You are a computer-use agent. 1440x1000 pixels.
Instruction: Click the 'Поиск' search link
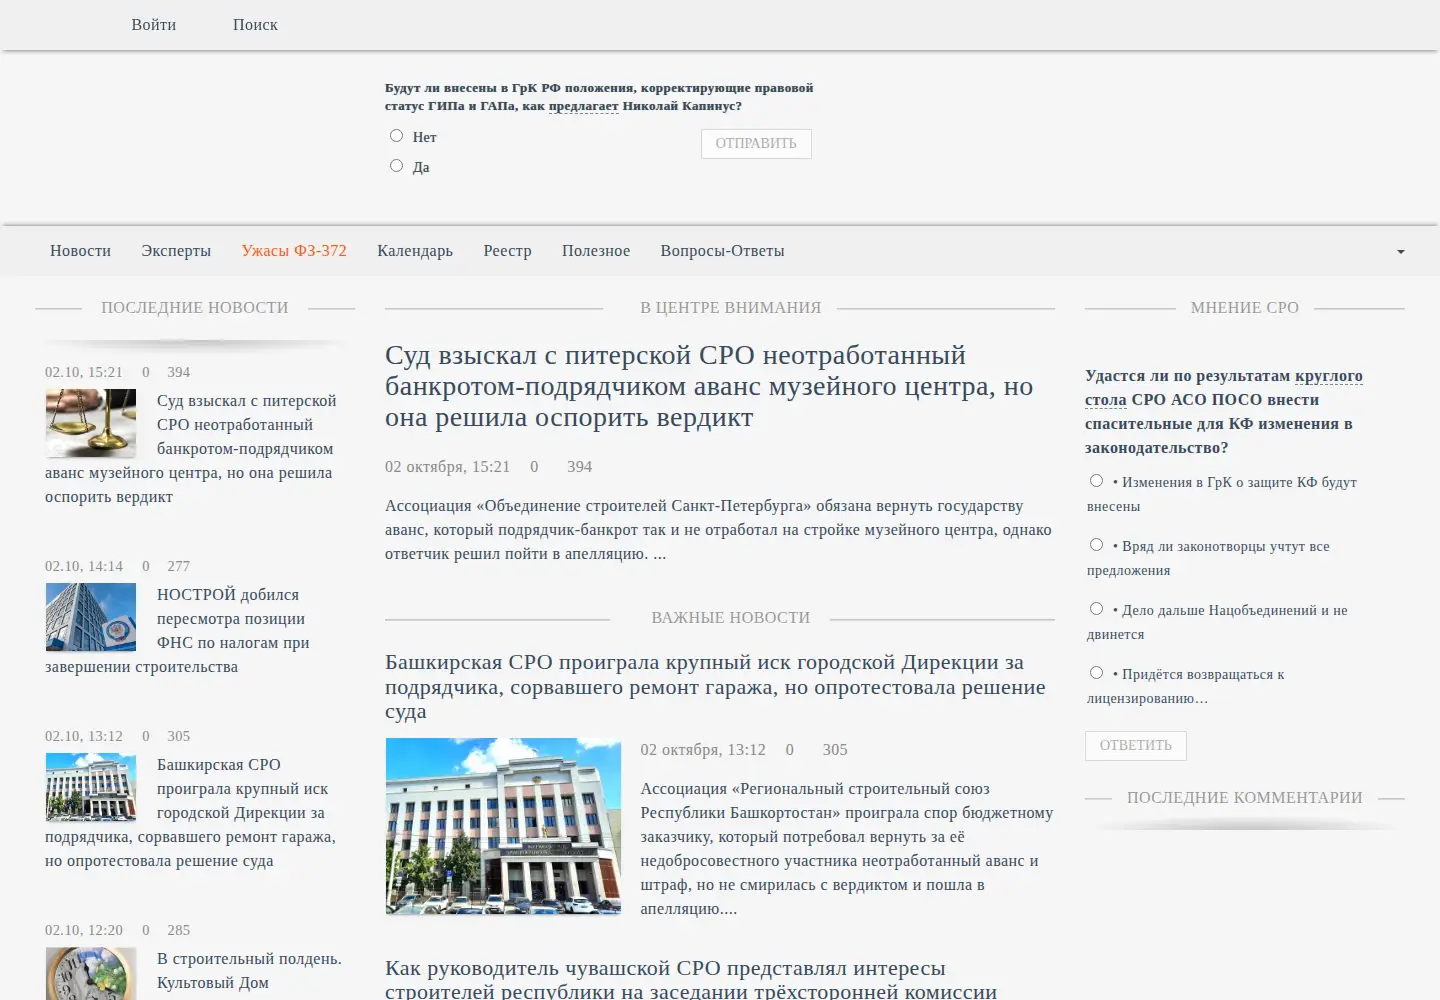[255, 25]
